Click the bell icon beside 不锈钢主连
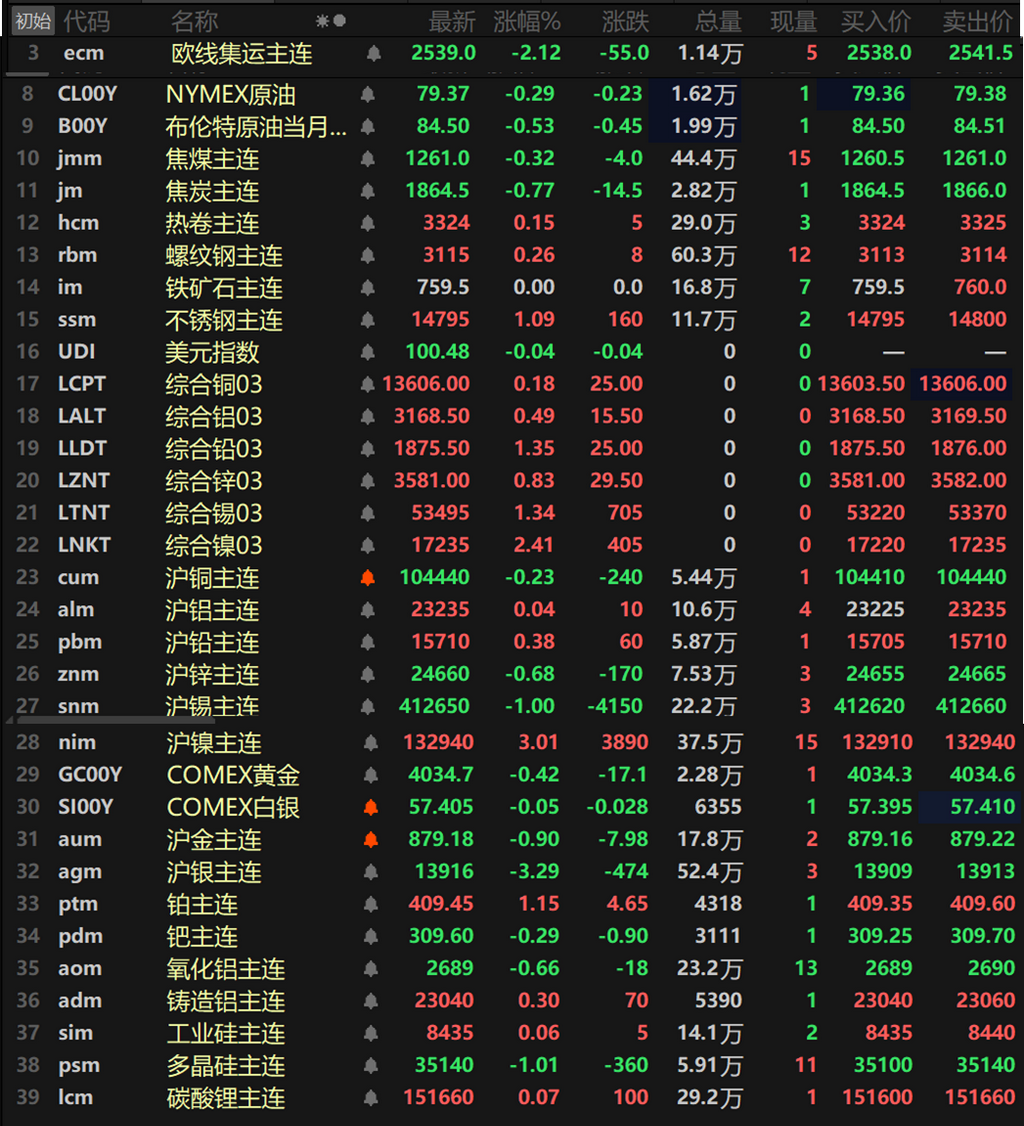The height and width of the screenshot is (1126, 1024). [x=368, y=320]
